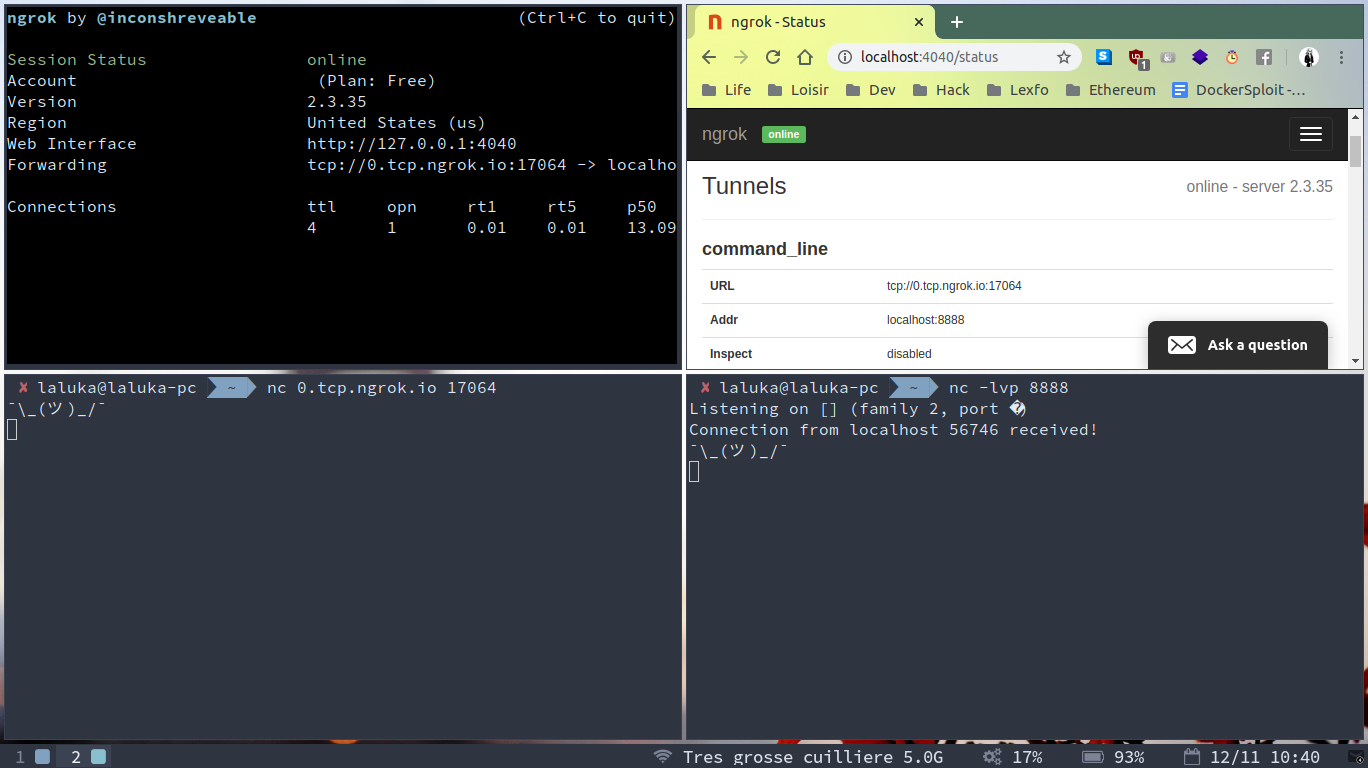Click the ngrok brand link
Image resolution: width=1368 pixels, height=768 pixels.
724,134
